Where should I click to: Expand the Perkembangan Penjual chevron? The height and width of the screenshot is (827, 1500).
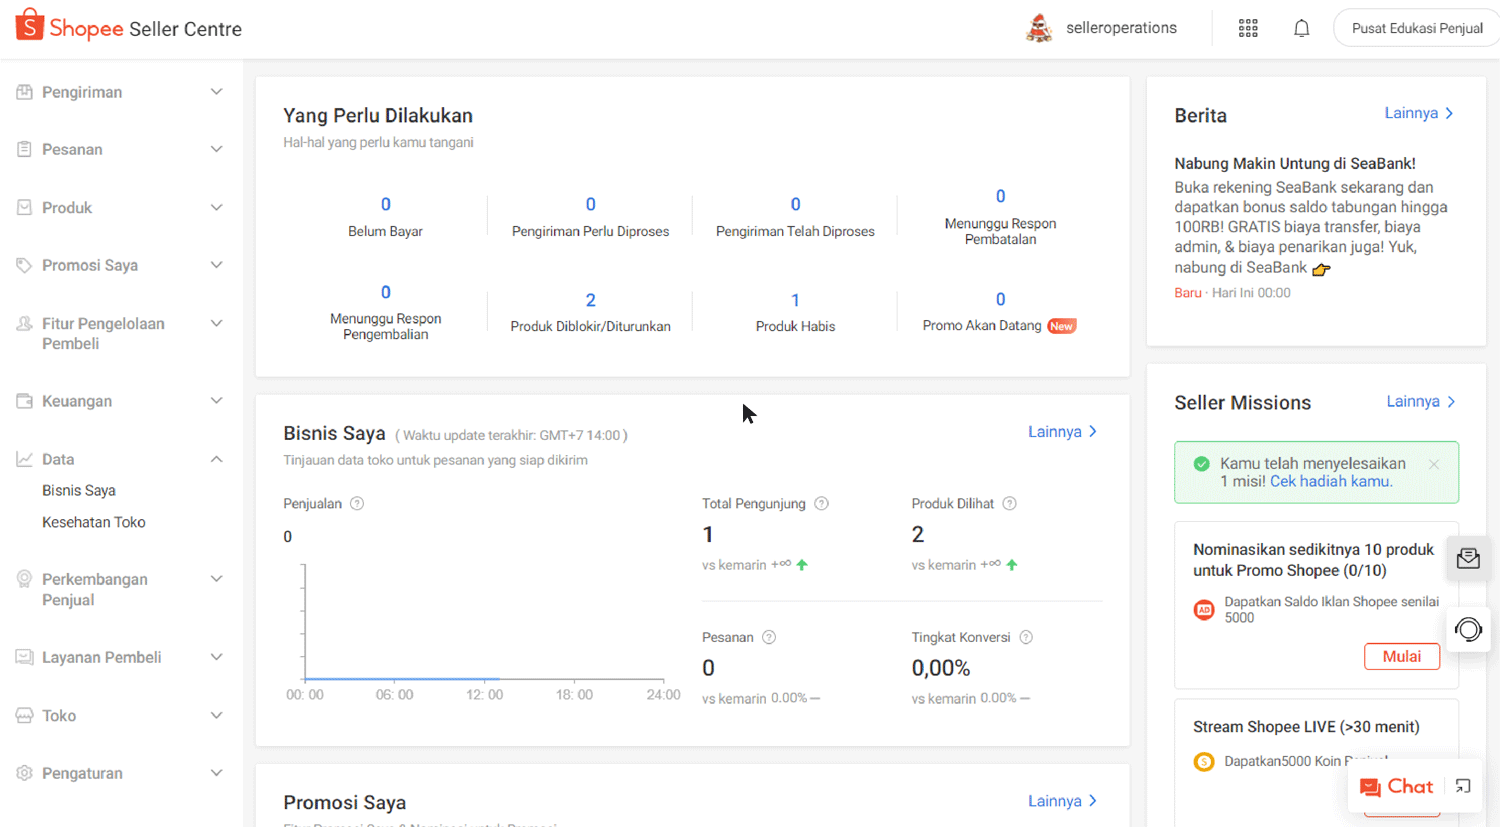216,579
